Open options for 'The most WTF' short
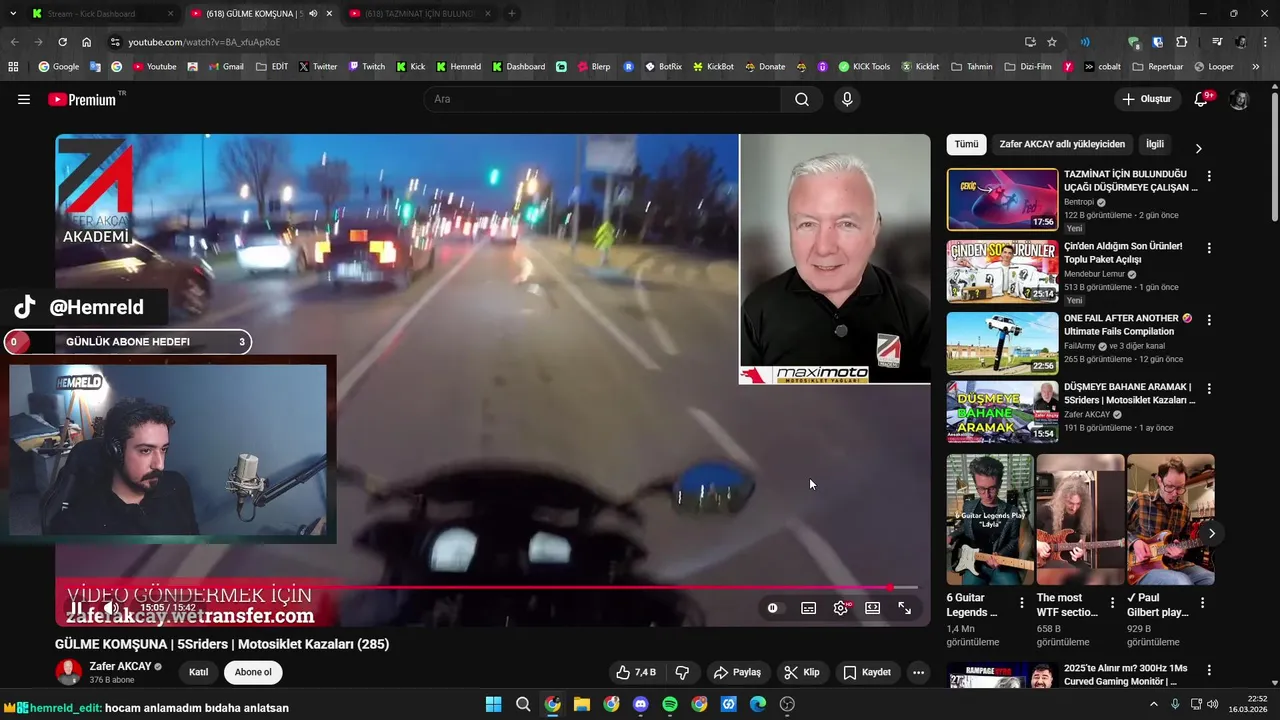The height and width of the screenshot is (720, 1280). [x=1112, y=603]
